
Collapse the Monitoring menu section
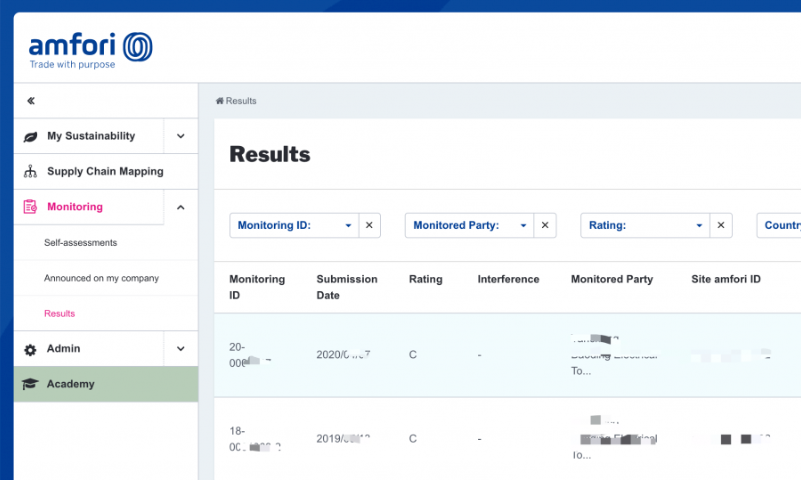tap(180, 207)
